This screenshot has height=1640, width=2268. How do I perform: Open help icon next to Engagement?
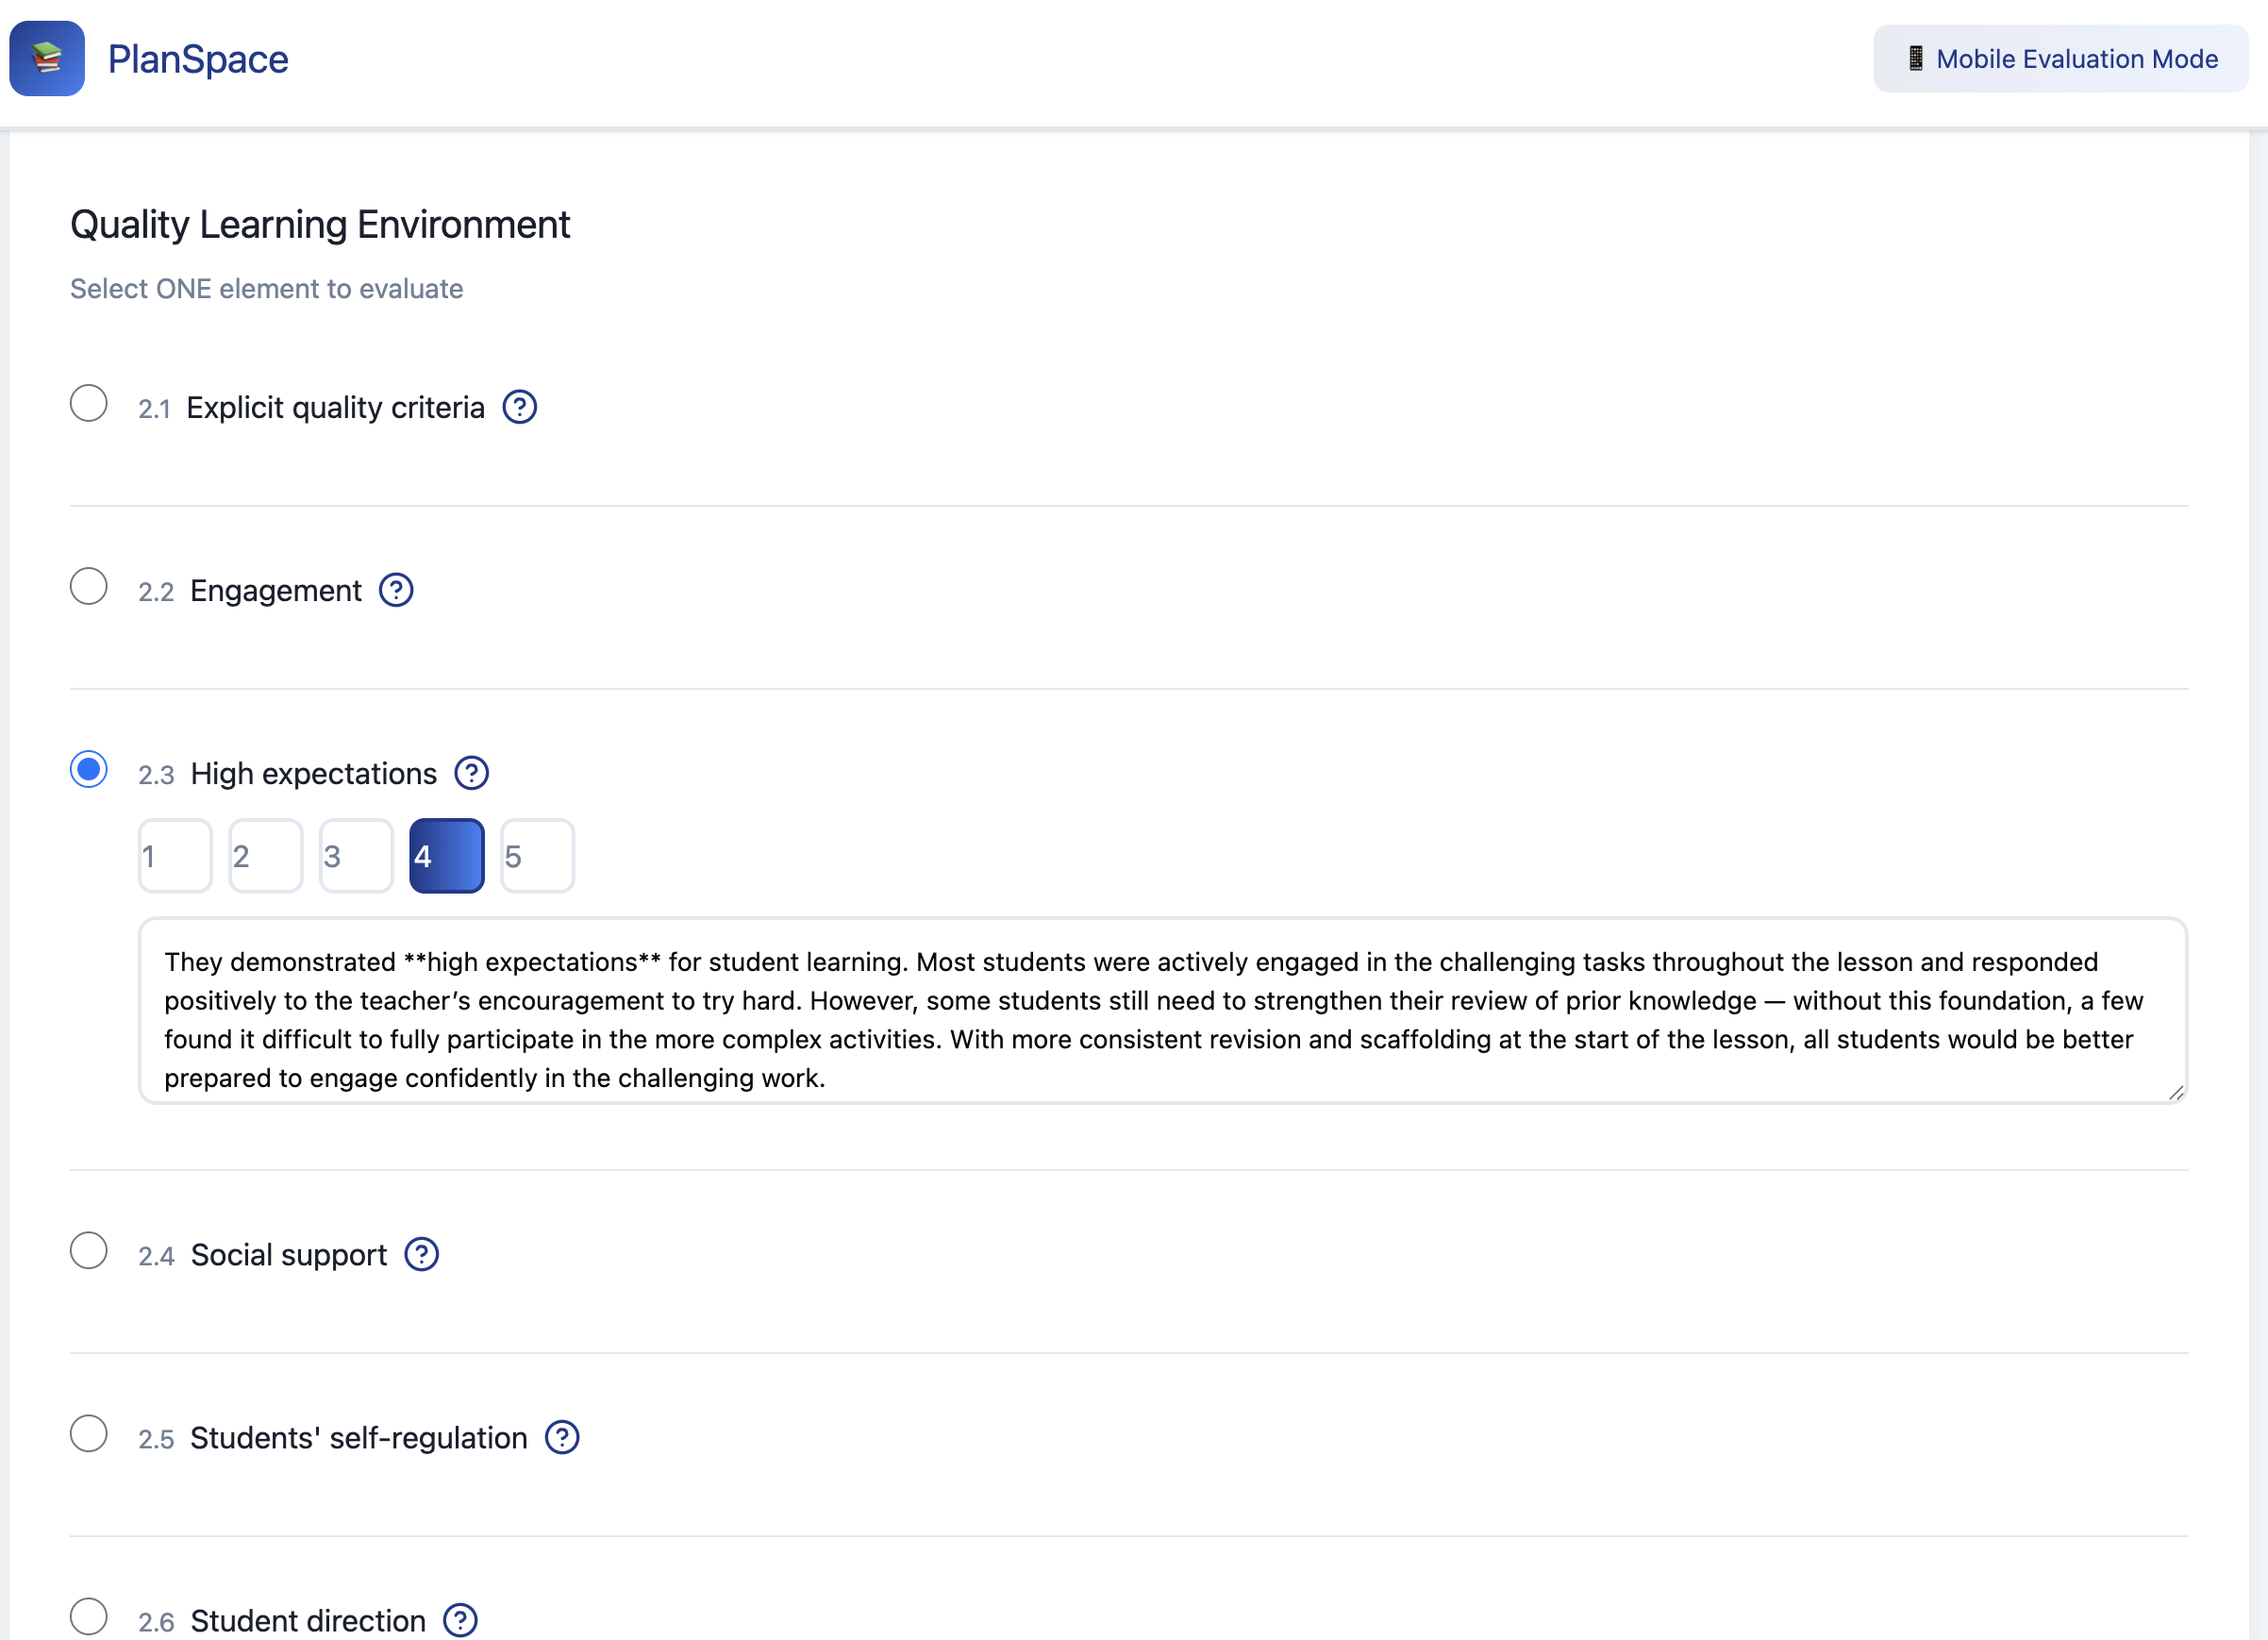(396, 590)
